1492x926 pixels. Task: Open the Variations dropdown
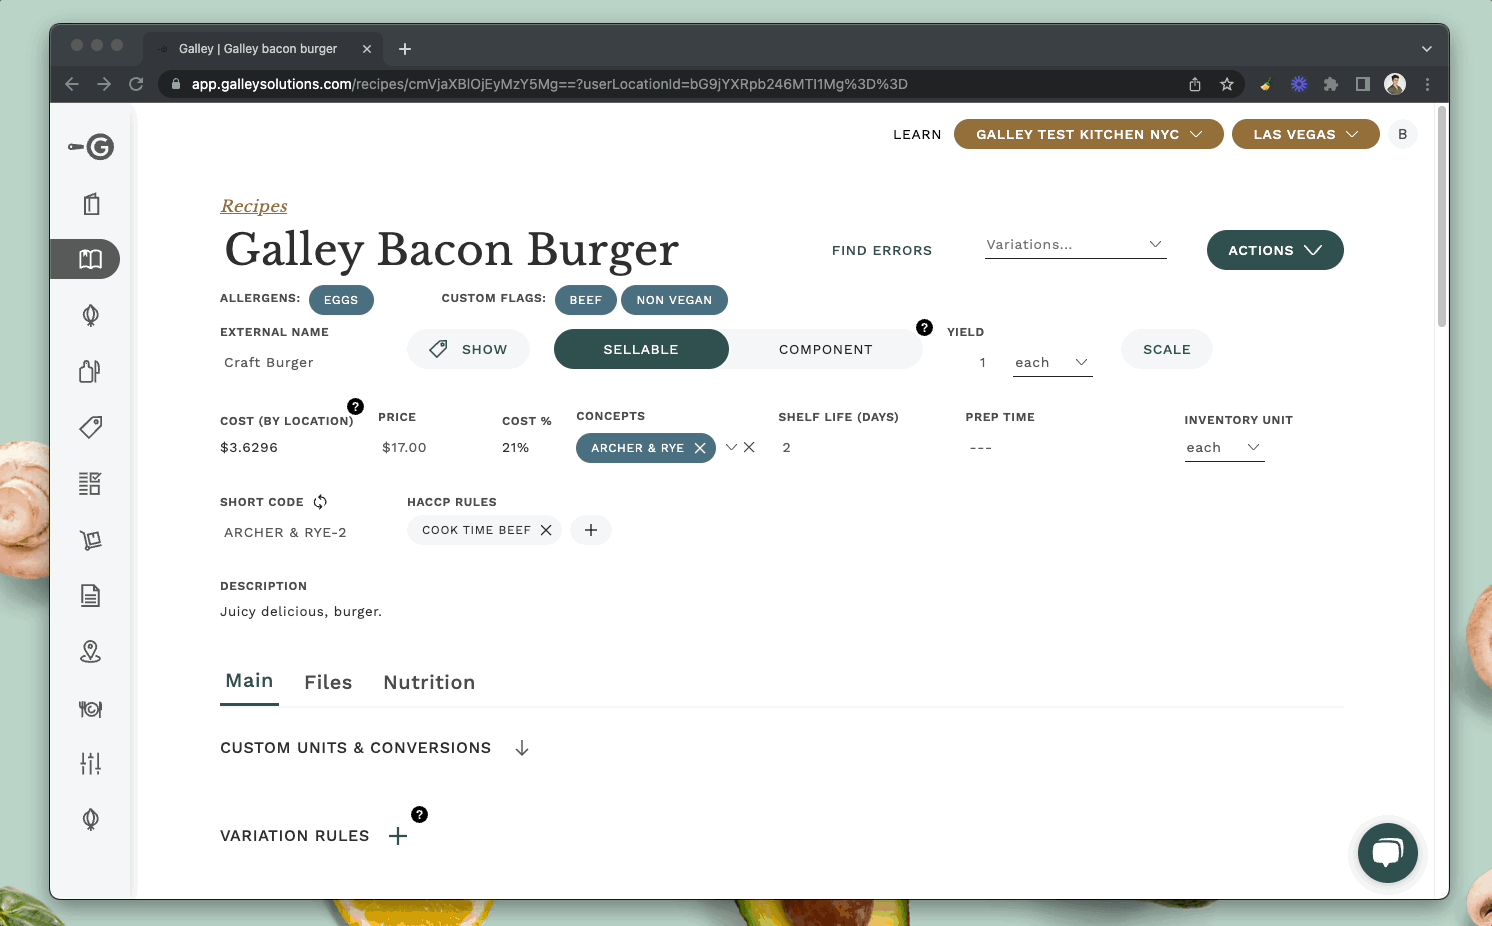click(x=1075, y=244)
